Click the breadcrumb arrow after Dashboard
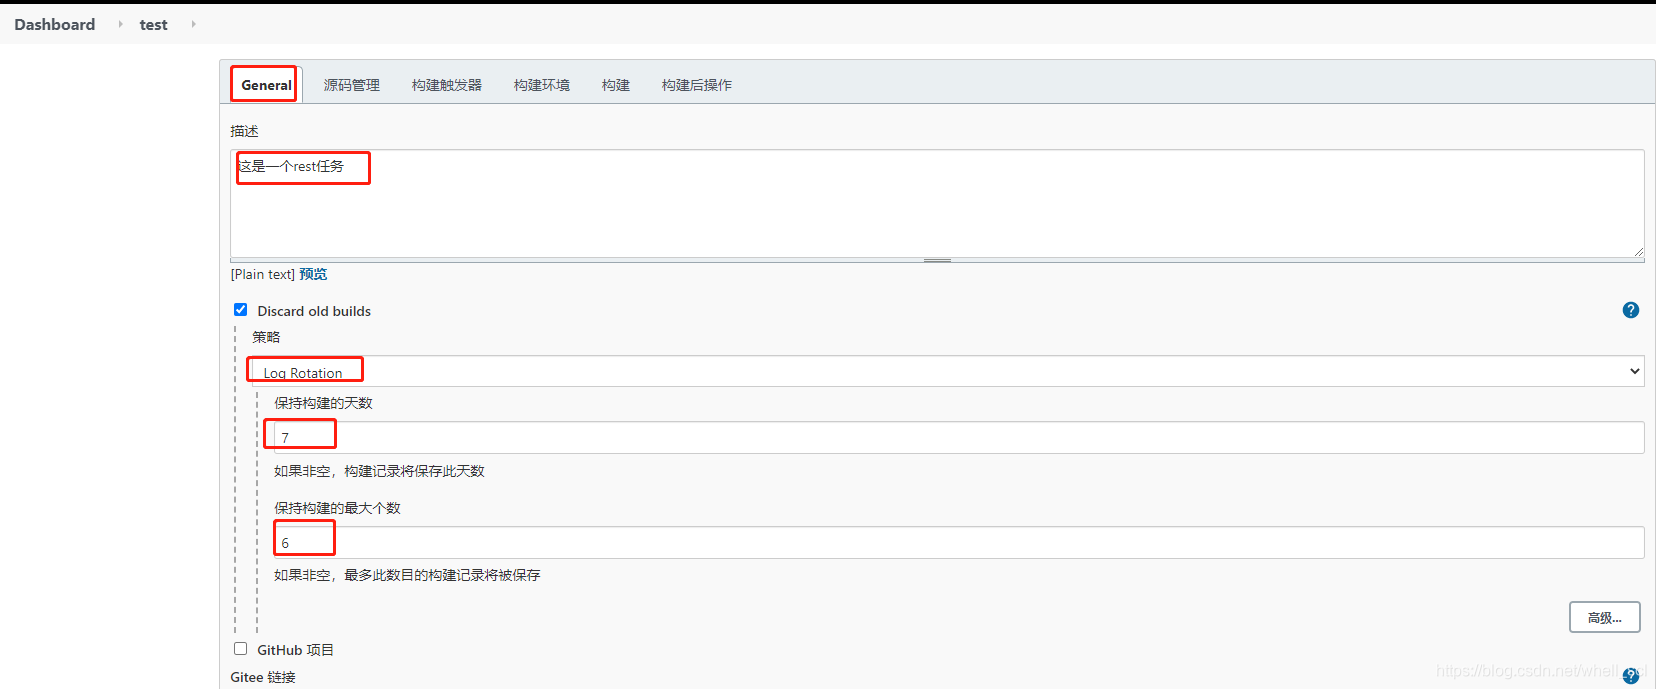1656x689 pixels. pyautogui.click(x=121, y=24)
